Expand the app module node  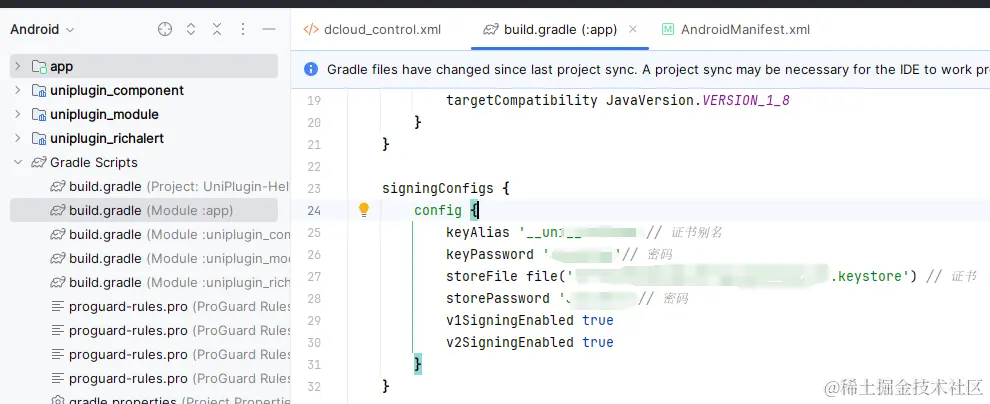[17, 66]
